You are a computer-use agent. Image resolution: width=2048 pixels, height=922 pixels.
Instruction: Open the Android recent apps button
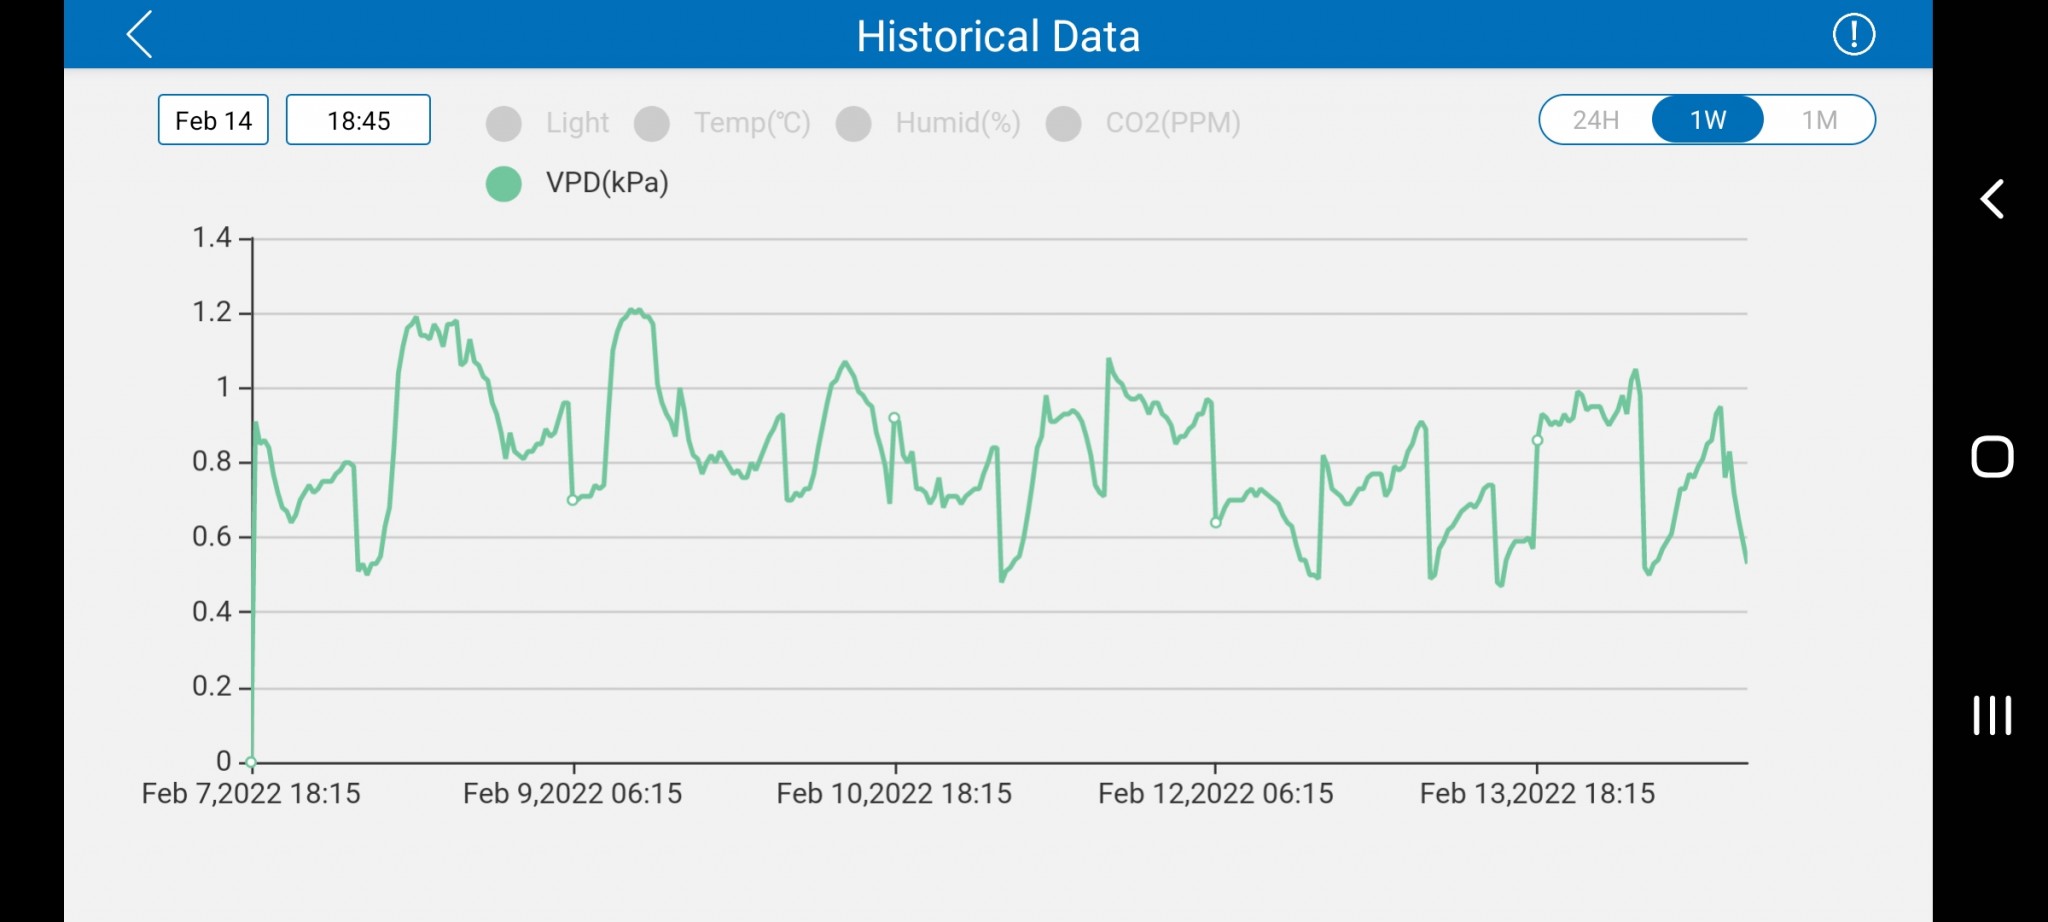coord(1991,715)
